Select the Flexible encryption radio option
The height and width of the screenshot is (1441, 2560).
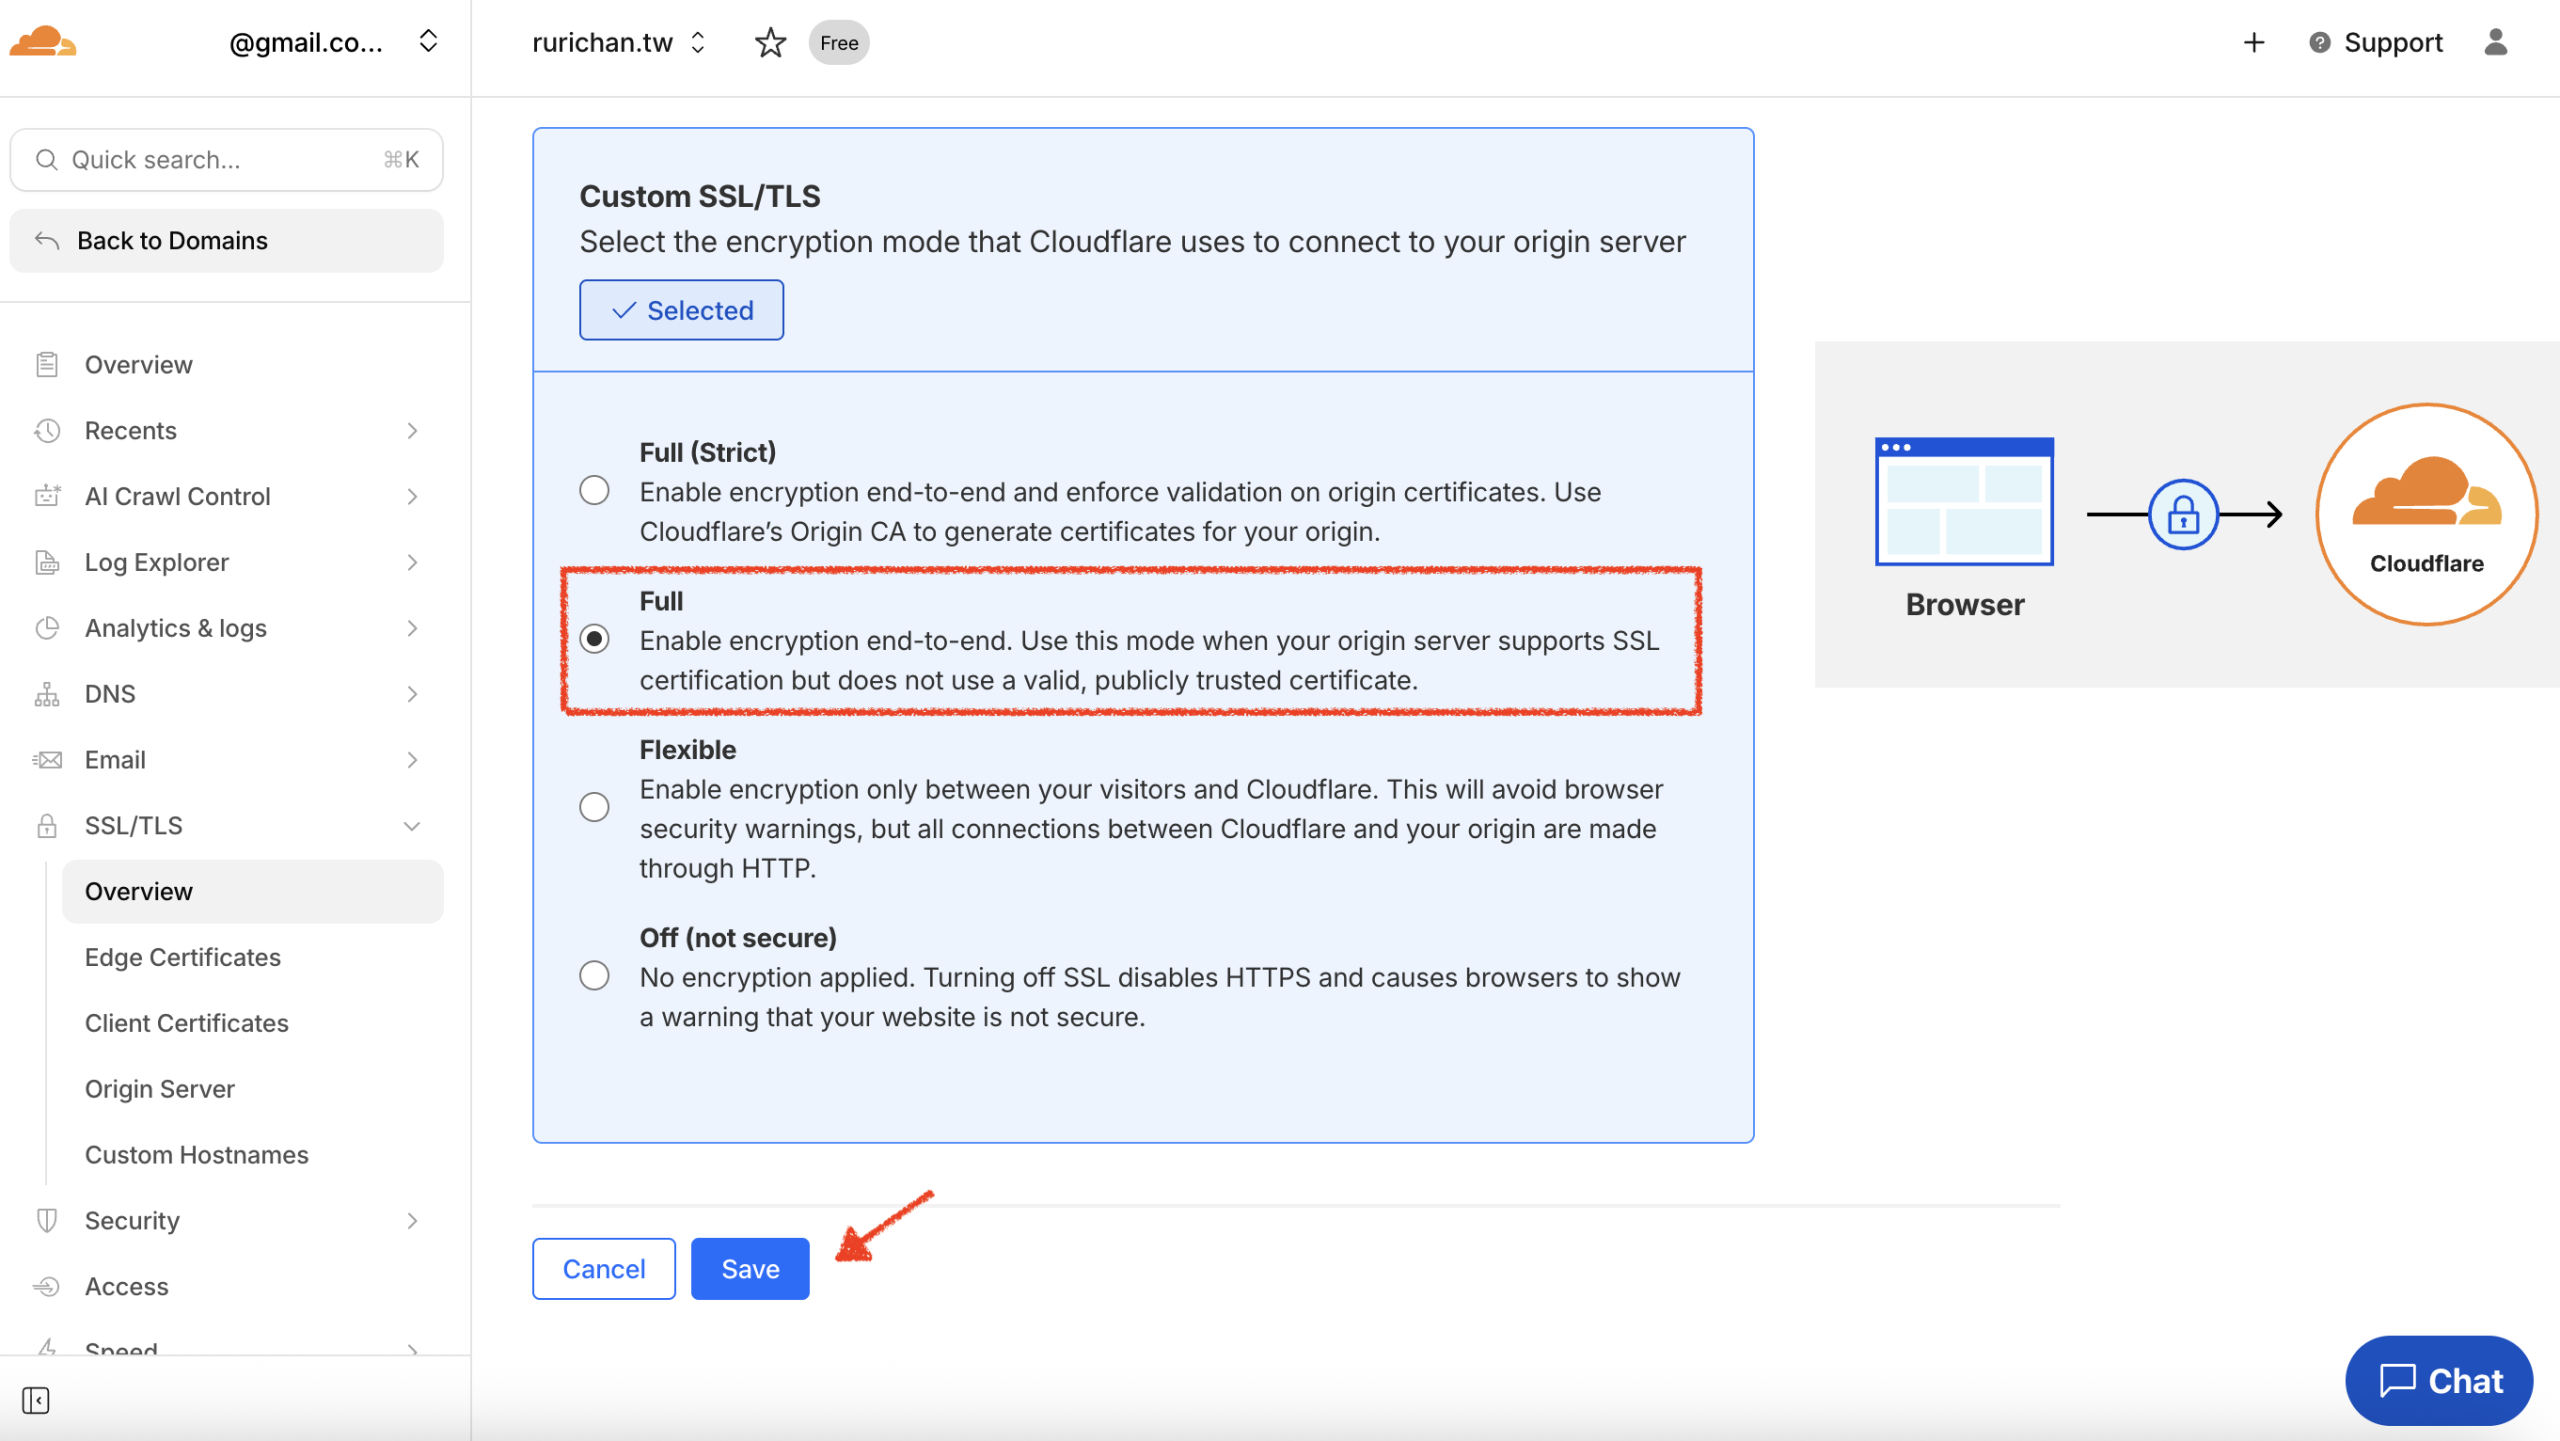tap(594, 807)
